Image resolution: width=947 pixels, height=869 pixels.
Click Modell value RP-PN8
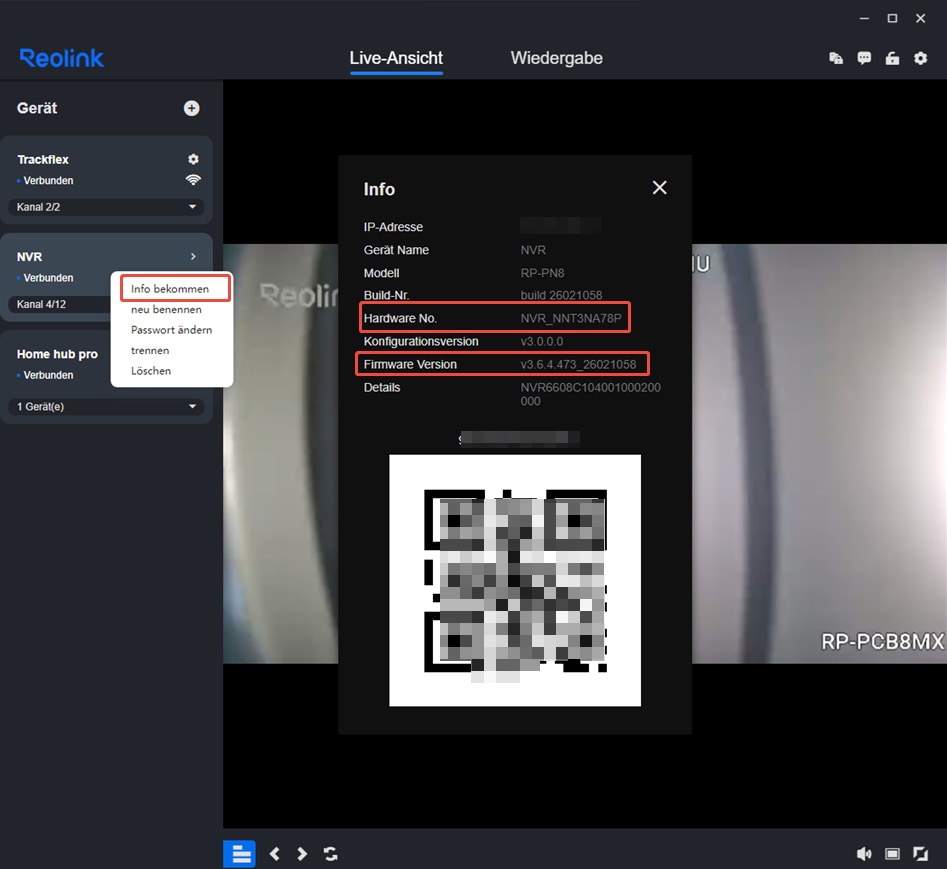click(x=542, y=273)
